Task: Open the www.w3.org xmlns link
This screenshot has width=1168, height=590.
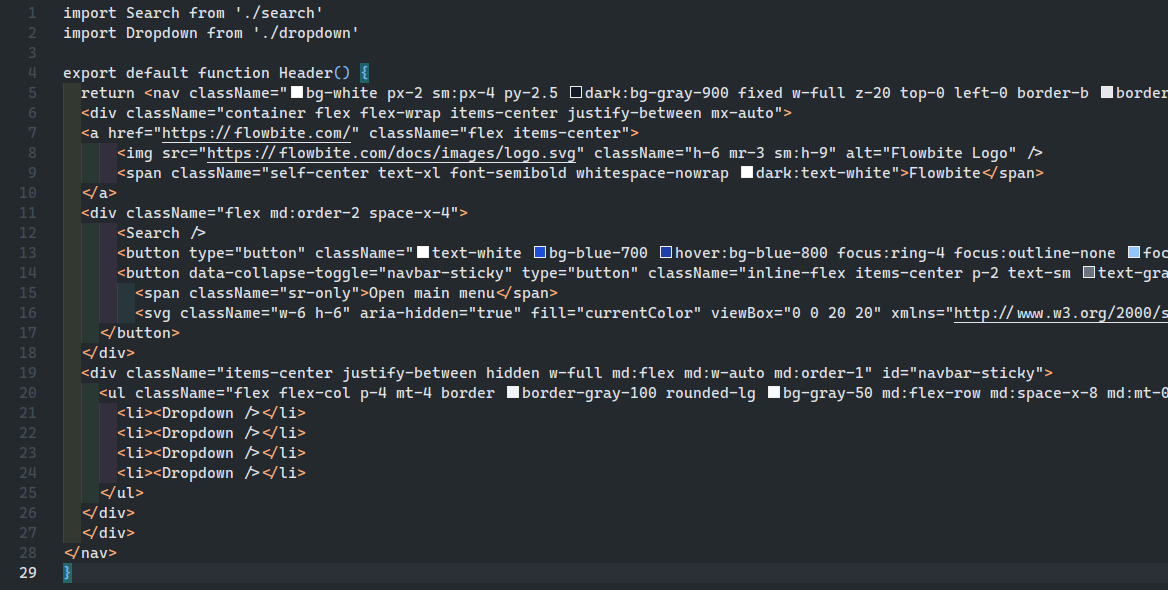Action: coord(1061,313)
